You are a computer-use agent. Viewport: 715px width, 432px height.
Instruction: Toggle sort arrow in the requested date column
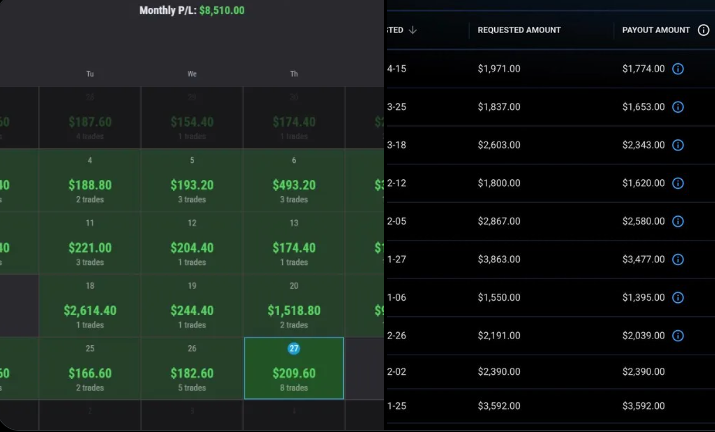point(413,30)
